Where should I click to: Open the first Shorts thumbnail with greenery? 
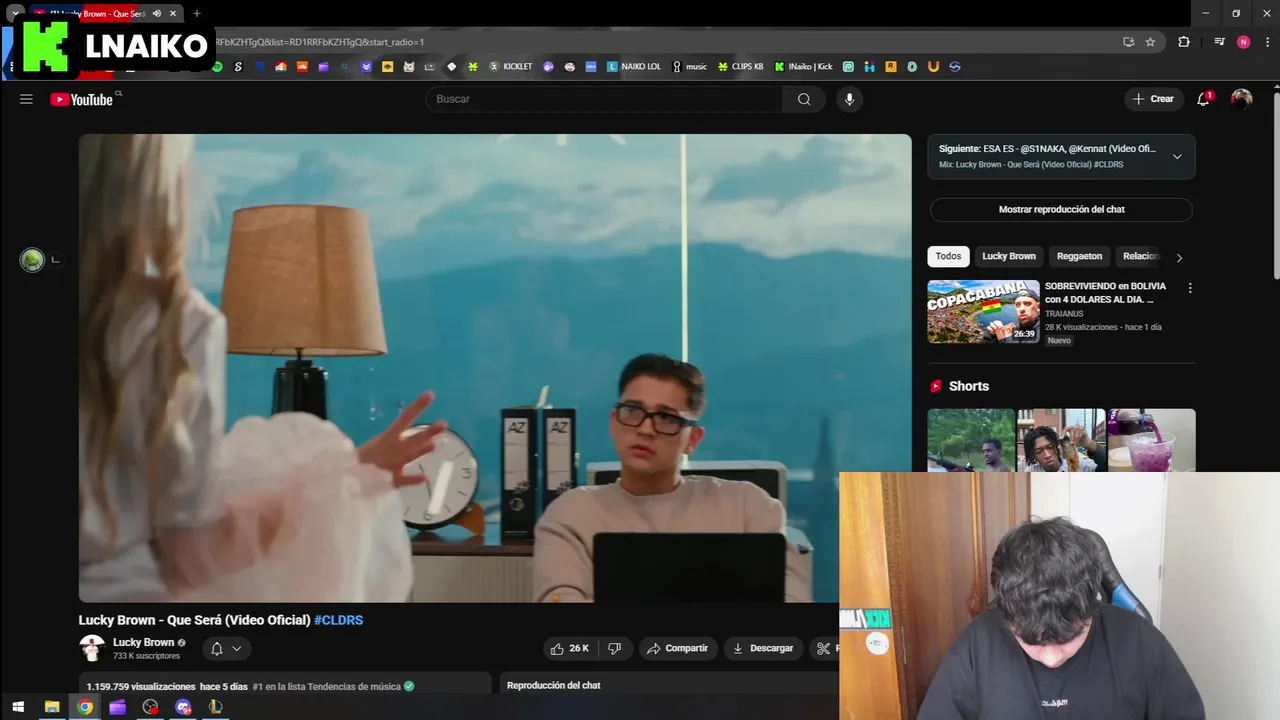click(x=970, y=440)
